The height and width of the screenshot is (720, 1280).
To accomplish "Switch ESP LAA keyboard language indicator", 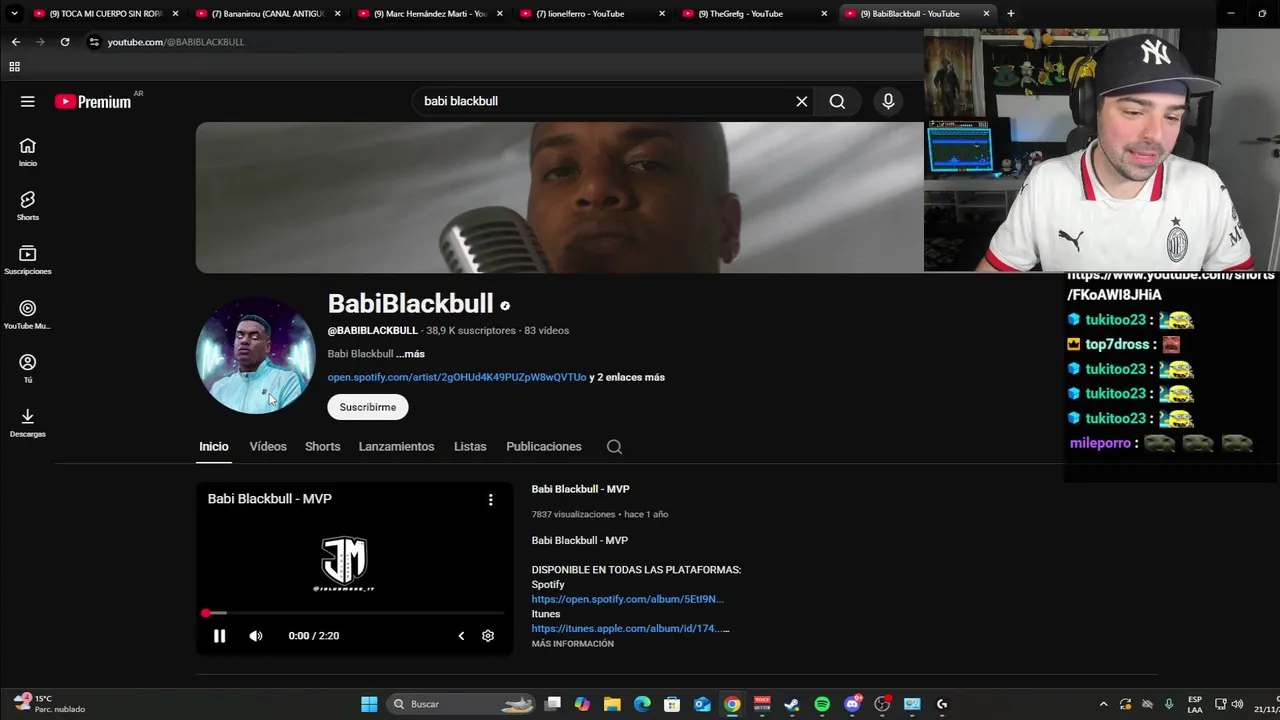I will (1195, 704).
